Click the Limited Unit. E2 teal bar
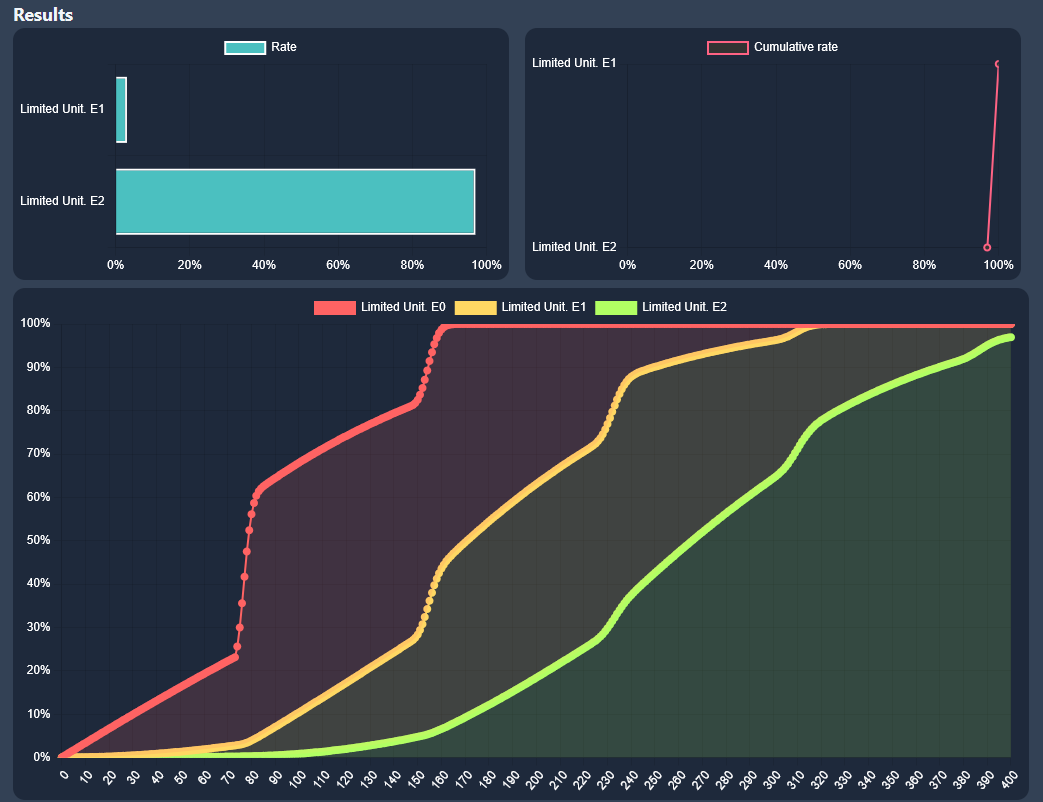 pyautogui.click(x=295, y=201)
